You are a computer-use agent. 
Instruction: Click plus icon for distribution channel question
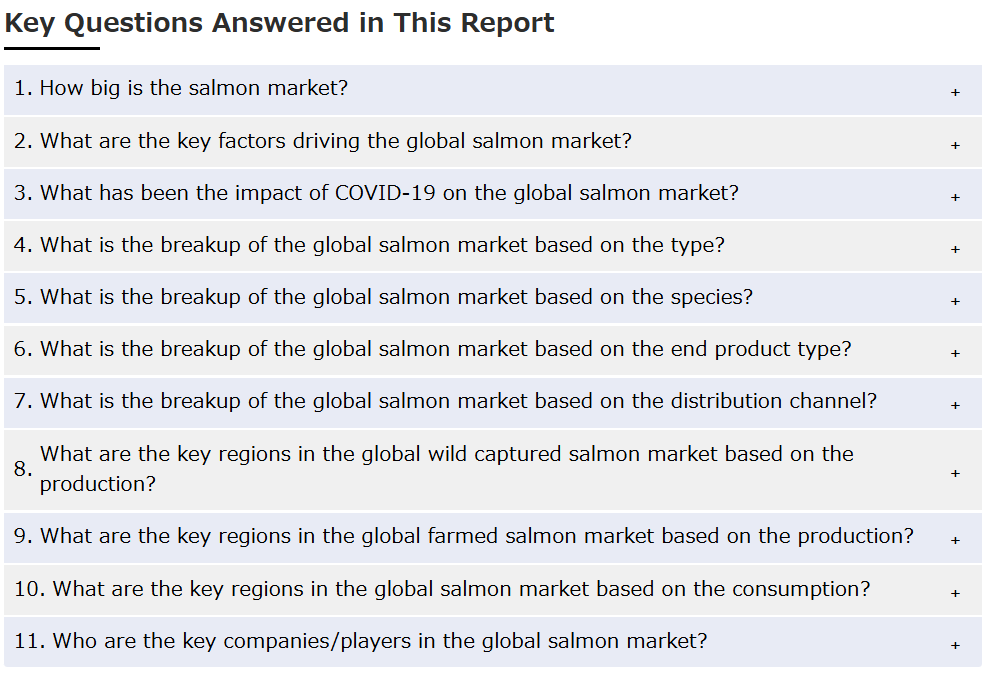(955, 406)
